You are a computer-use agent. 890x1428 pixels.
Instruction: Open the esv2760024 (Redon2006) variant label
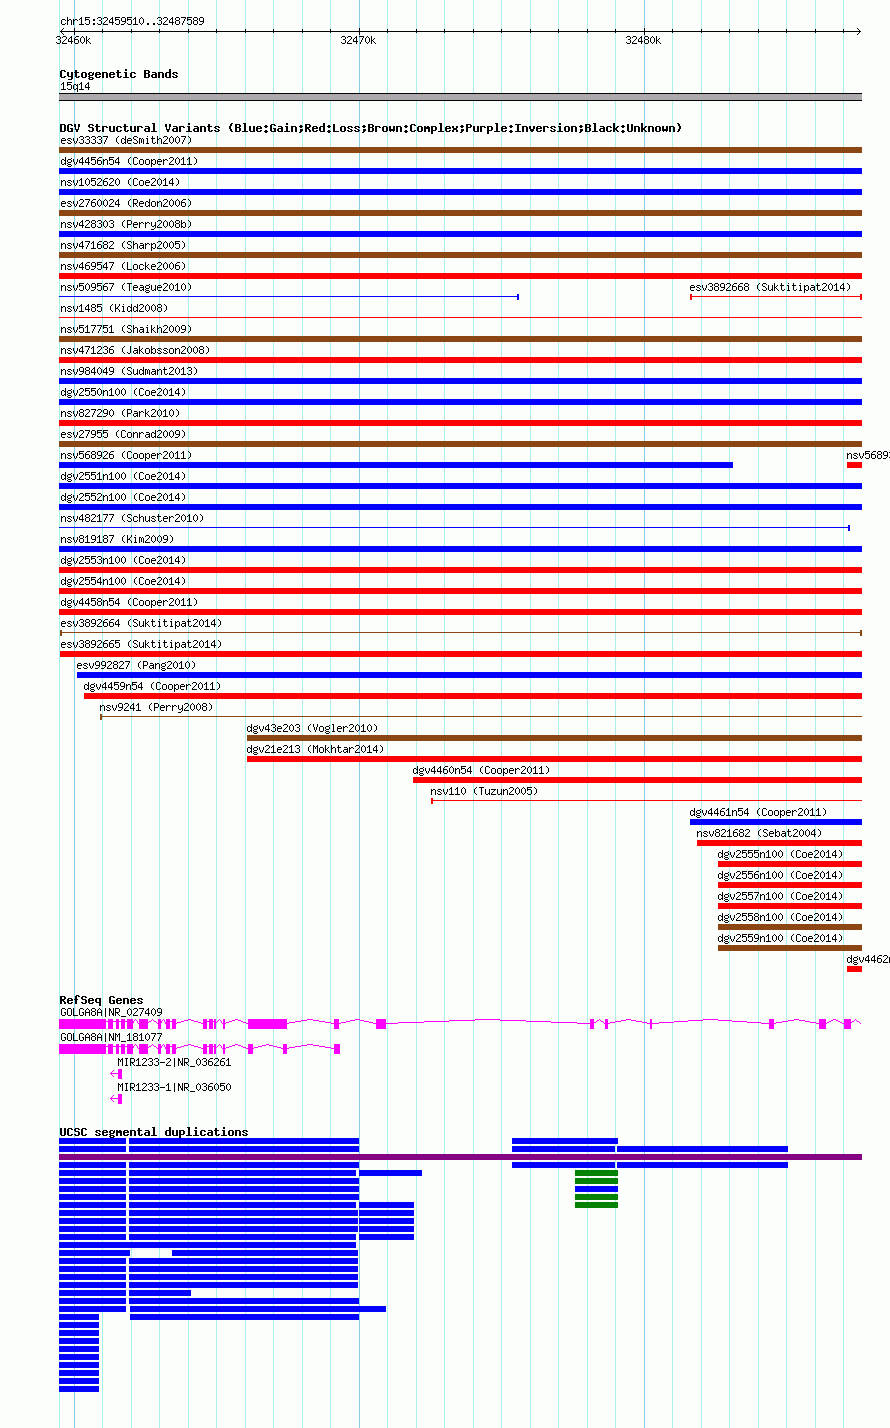coord(126,203)
